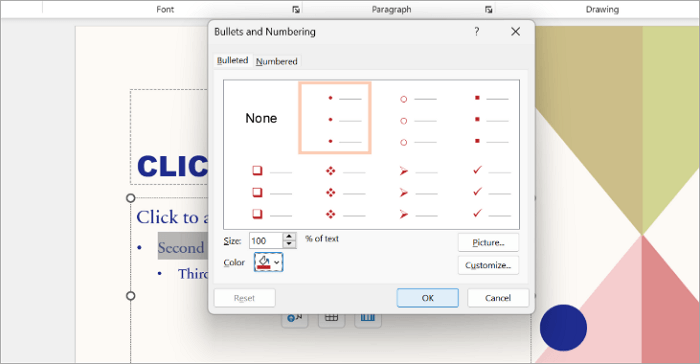Image resolution: width=700 pixels, height=364 pixels.
Task: Click the Picture... button
Action: pos(488,243)
